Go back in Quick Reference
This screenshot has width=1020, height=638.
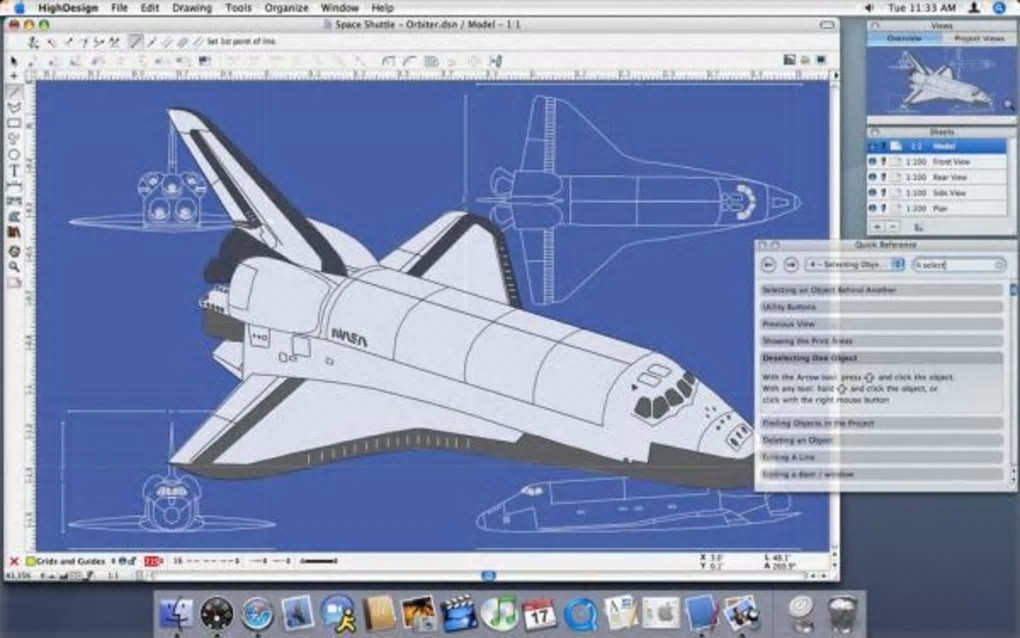click(x=768, y=265)
